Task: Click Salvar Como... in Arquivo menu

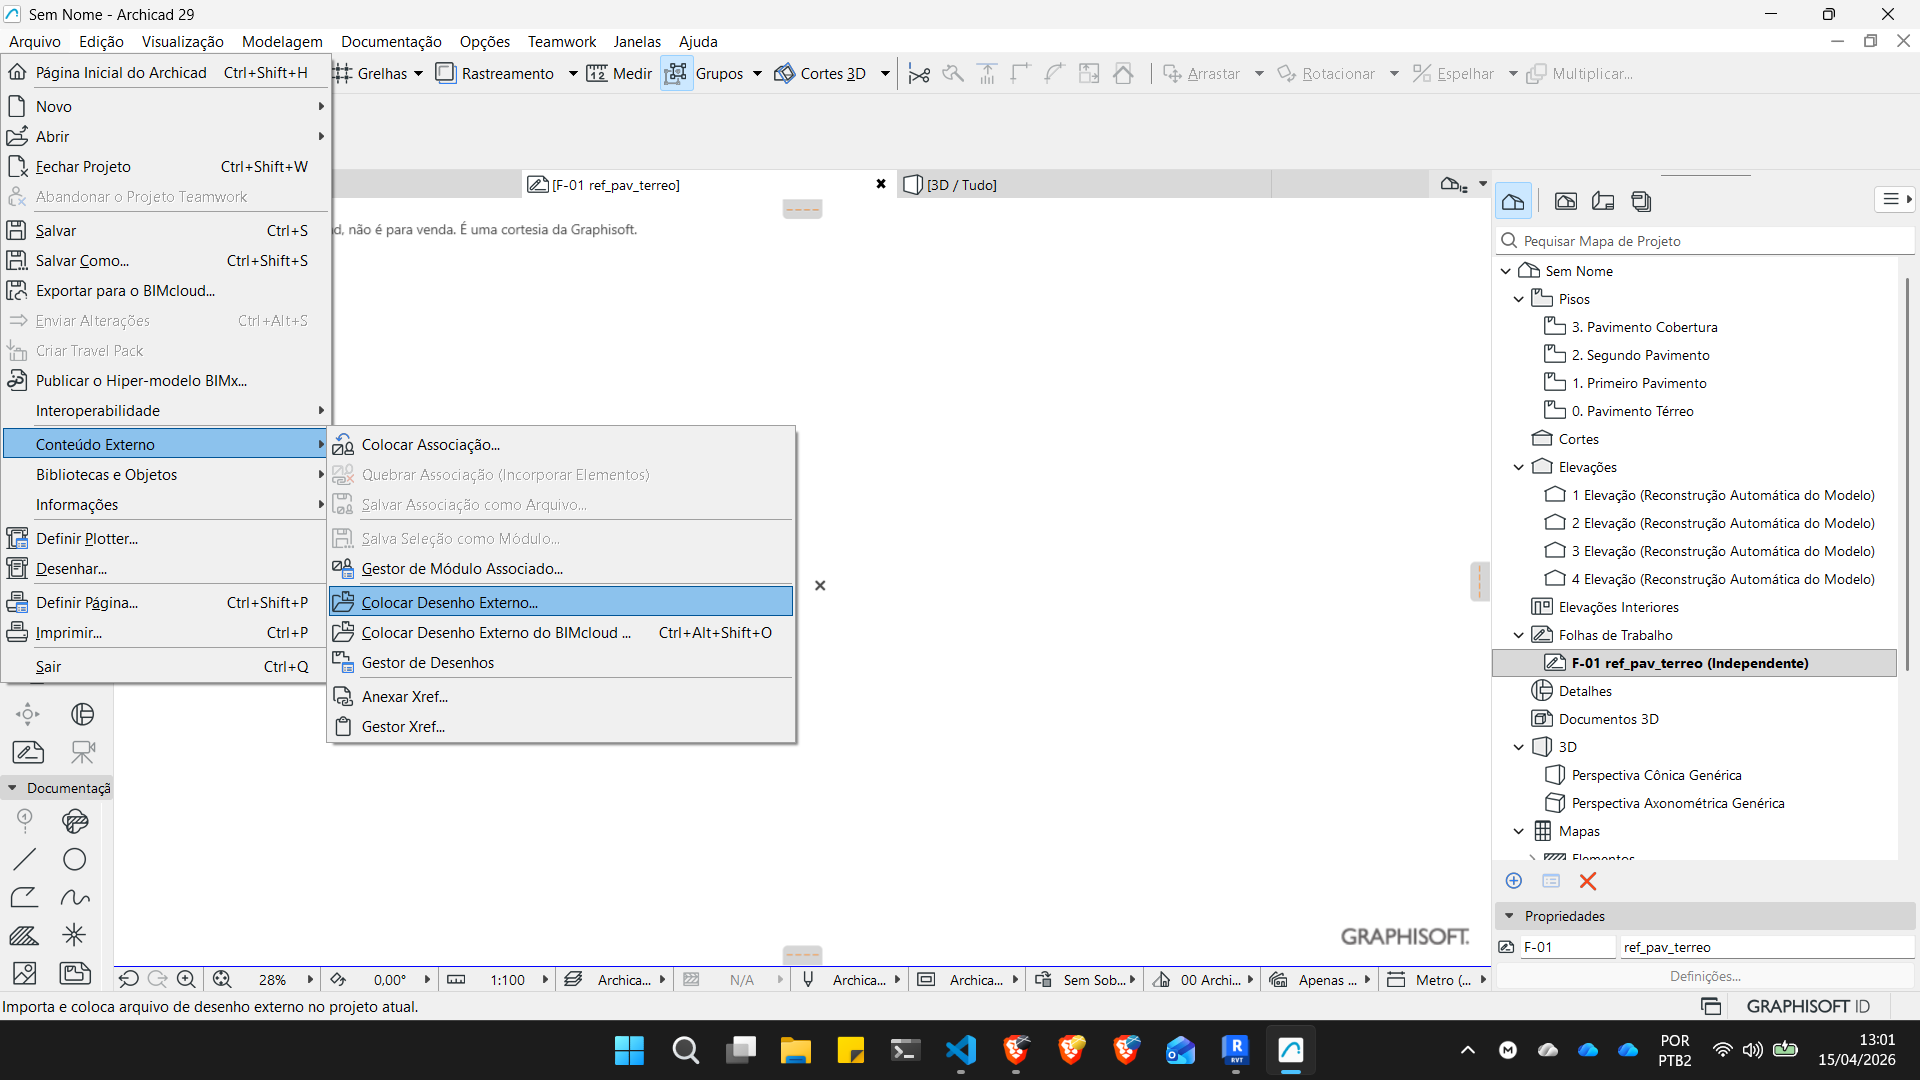Action: (x=166, y=260)
